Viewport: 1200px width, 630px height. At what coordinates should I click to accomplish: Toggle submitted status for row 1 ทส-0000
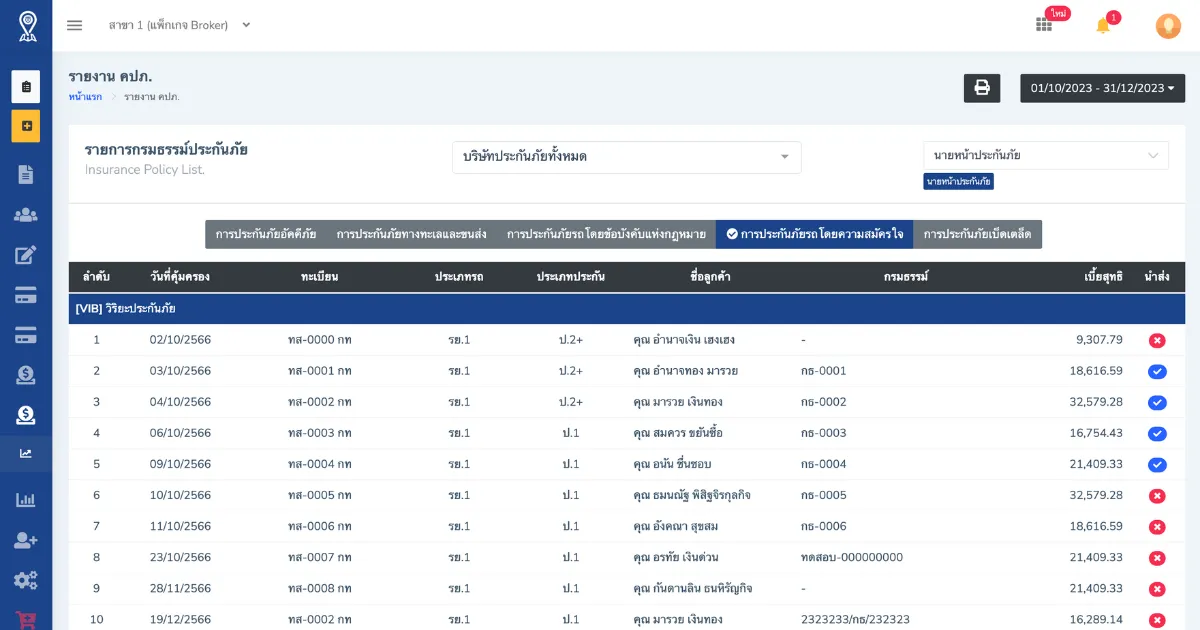(x=1157, y=340)
